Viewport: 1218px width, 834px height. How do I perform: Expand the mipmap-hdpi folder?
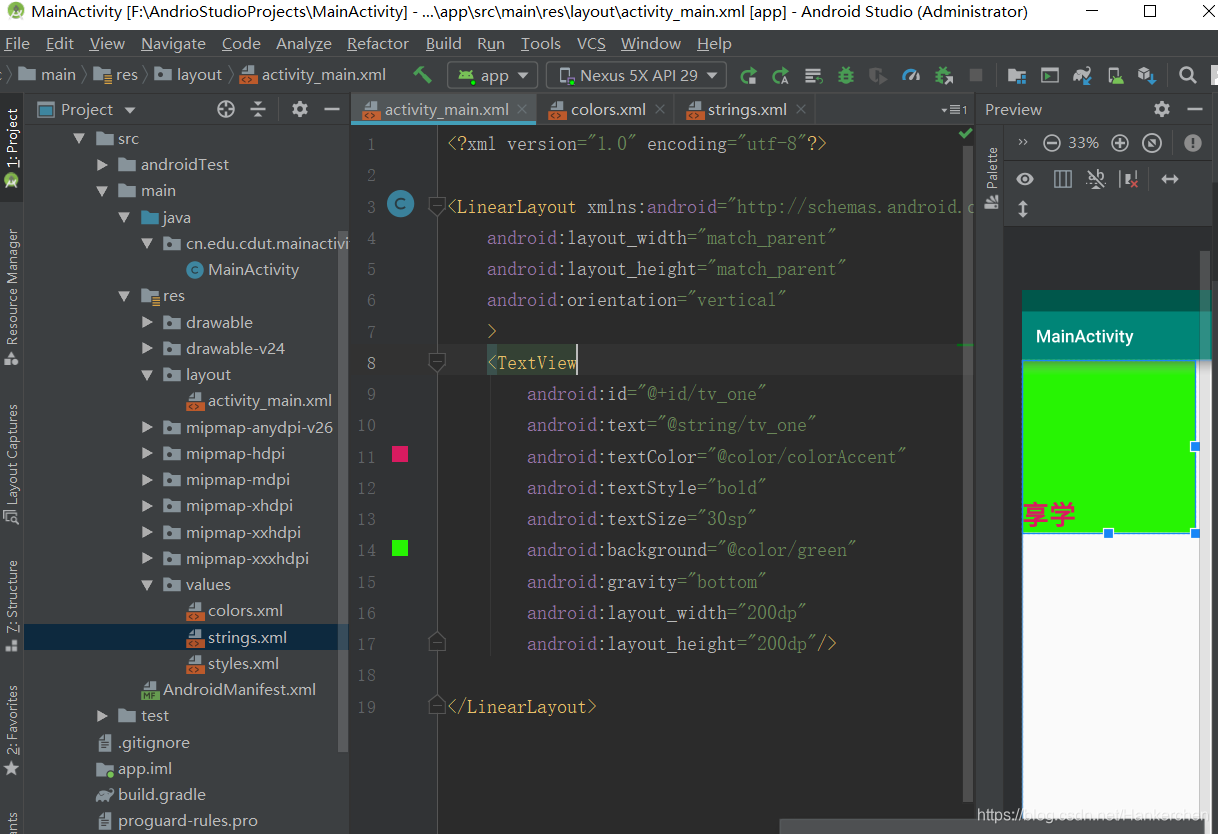[x=147, y=454]
